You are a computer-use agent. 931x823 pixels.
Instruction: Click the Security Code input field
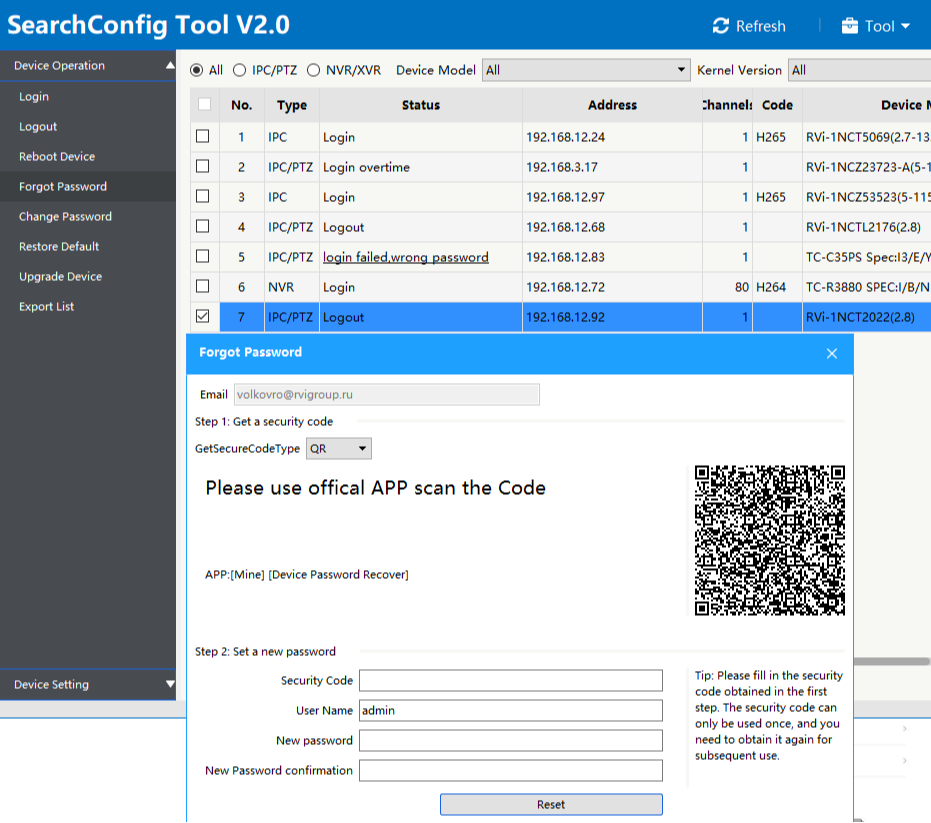[510, 681]
